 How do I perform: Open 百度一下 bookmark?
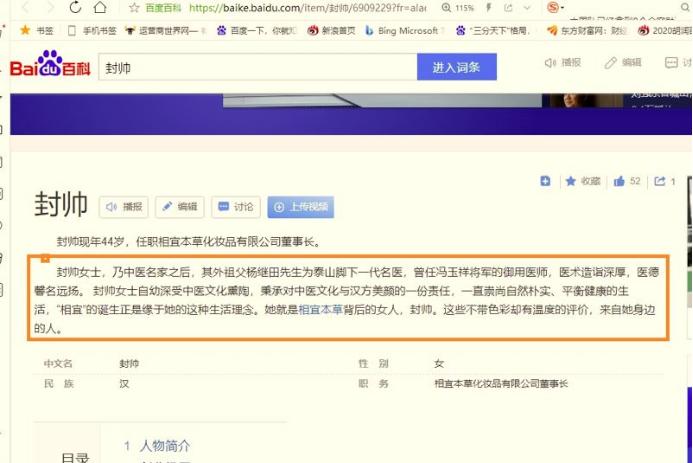pyautogui.click(x=256, y=30)
